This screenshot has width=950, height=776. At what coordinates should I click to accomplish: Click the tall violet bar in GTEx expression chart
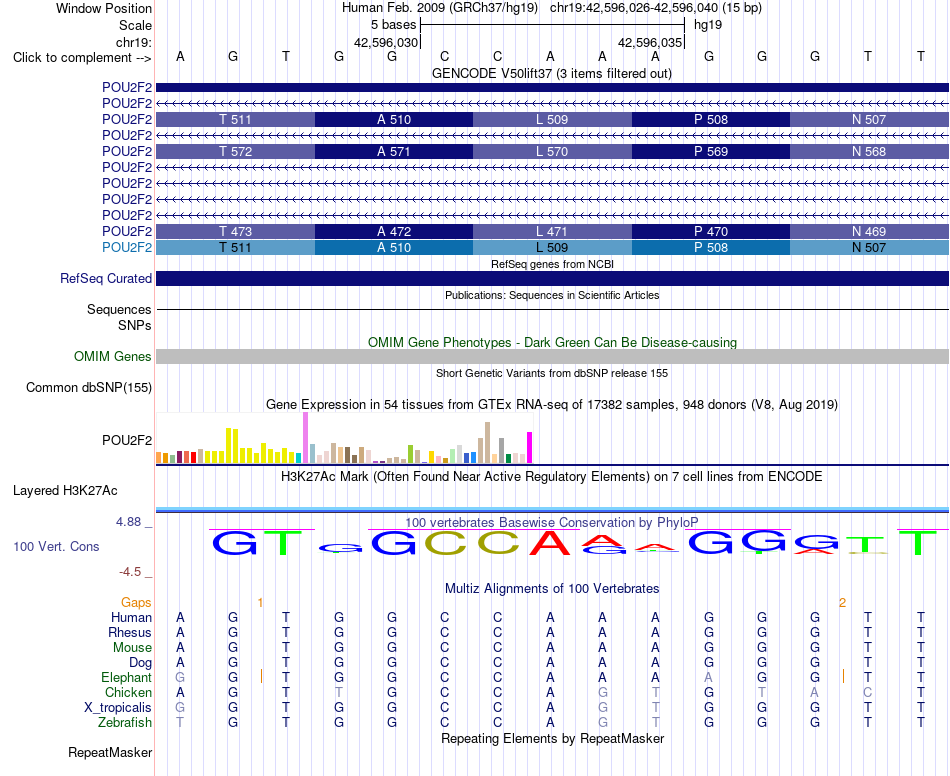click(x=305, y=438)
